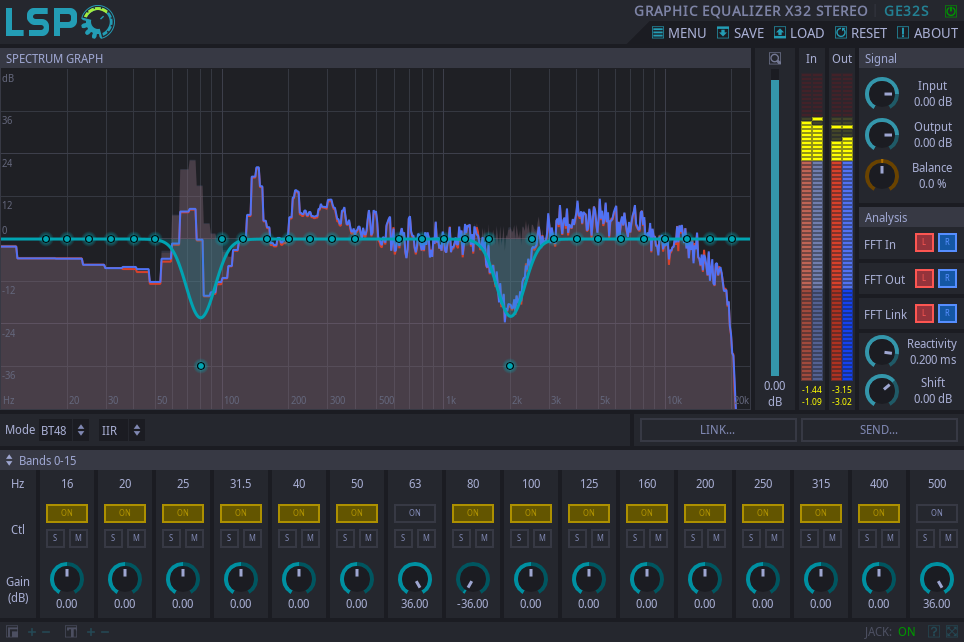964x642 pixels.
Task: Open the IIR filter mode dropdown
Action: point(121,430)
